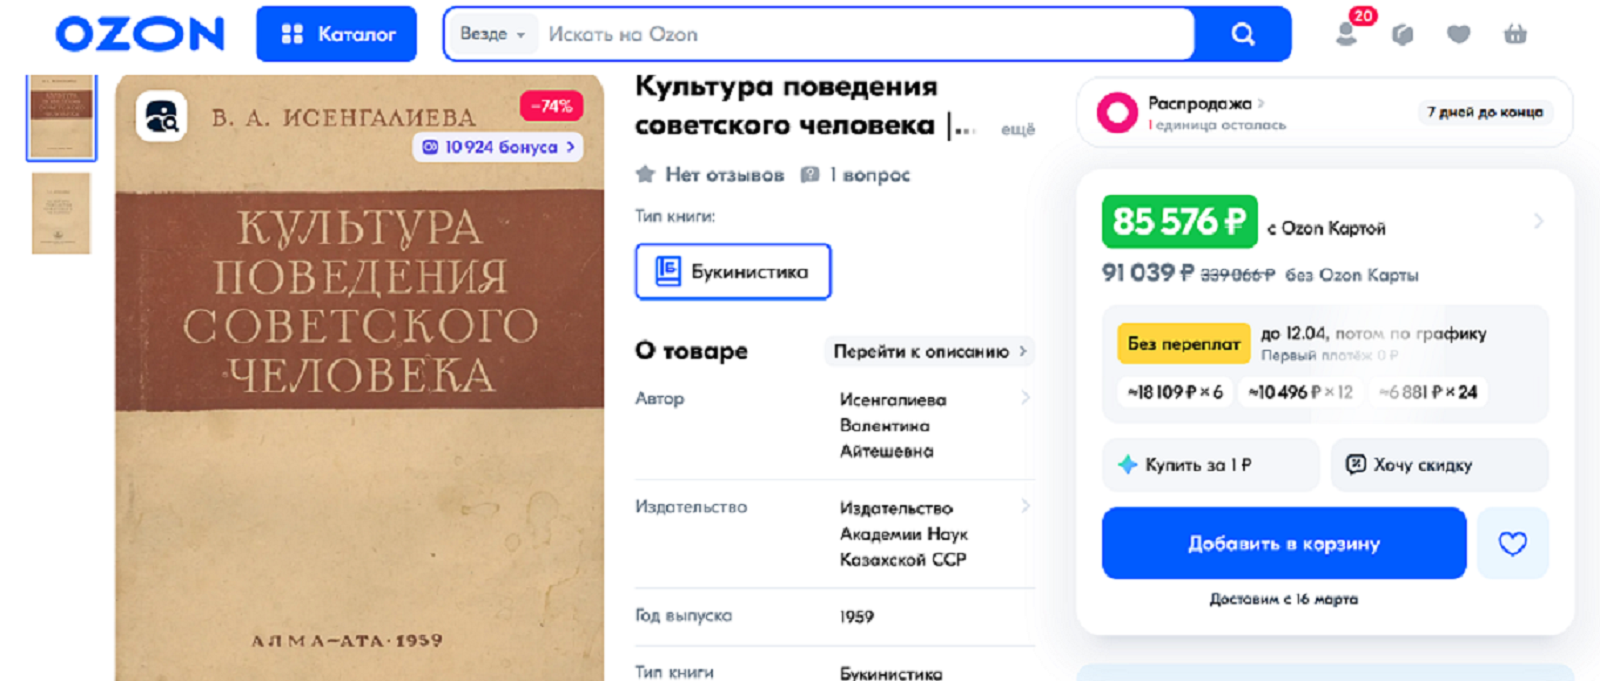
Task: Open the Распродажа promo banner
Action: (1324, 112)
